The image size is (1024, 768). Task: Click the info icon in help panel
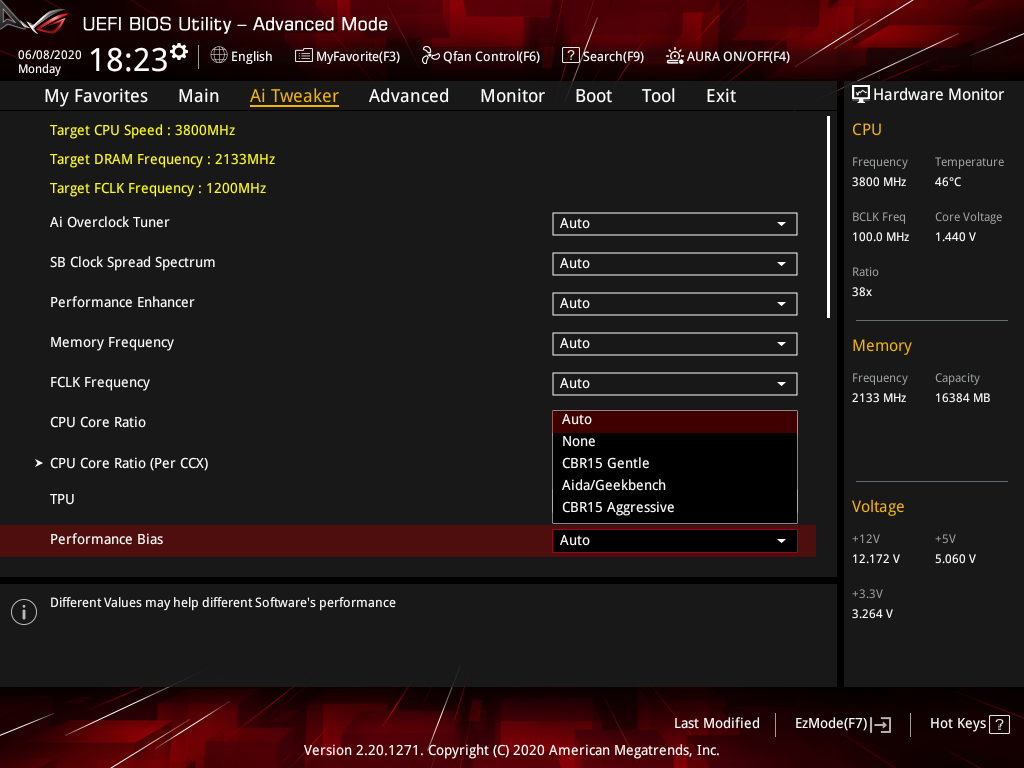click(x=24, y=612)
